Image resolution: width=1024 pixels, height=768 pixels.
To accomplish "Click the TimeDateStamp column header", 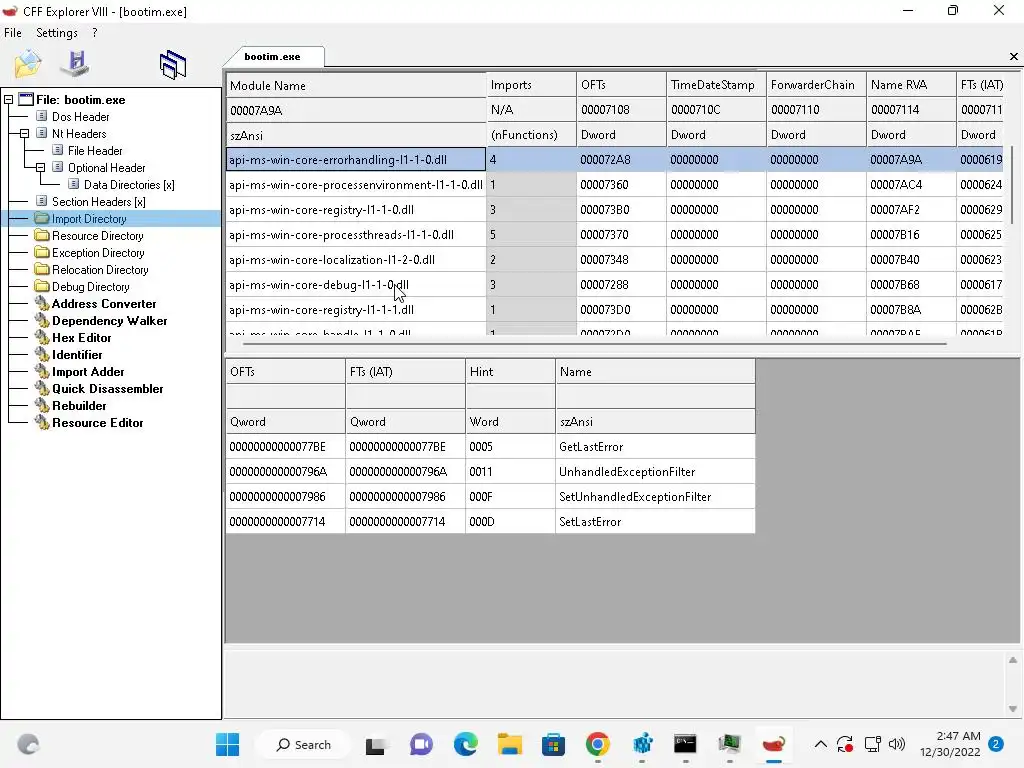I will point(716,85).
